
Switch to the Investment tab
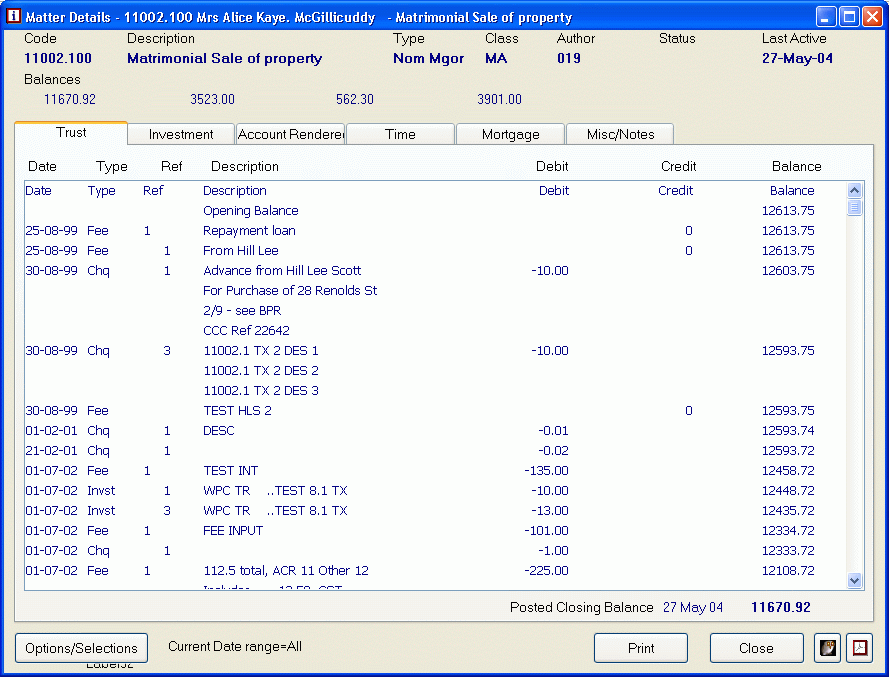[x=181, y=134]
